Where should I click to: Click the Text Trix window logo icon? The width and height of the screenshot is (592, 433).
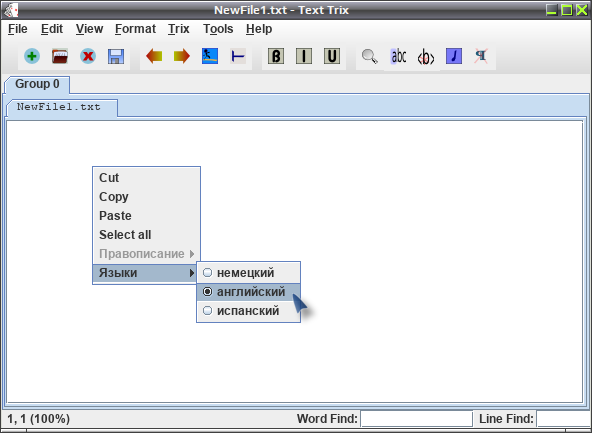(x=11, y=10)
